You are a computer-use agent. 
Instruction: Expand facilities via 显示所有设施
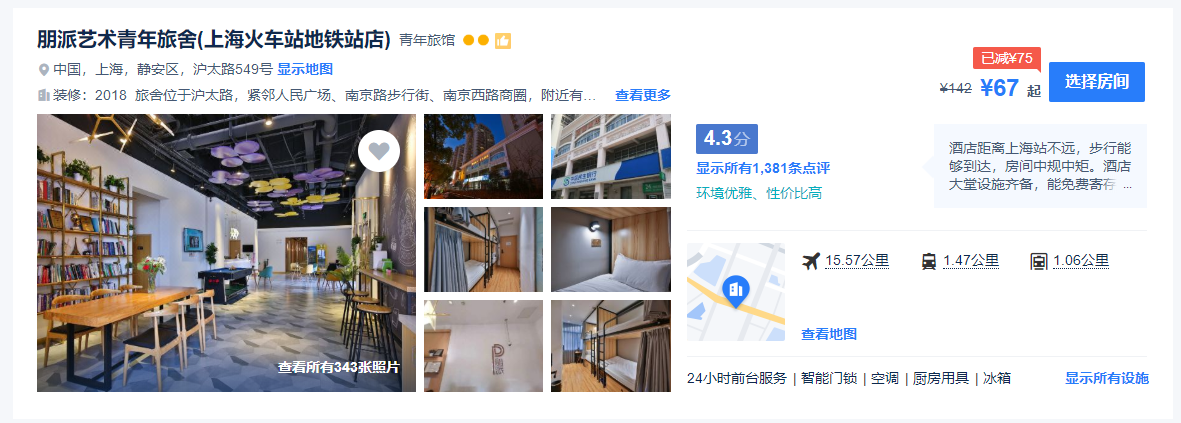tap(1106, 378)
